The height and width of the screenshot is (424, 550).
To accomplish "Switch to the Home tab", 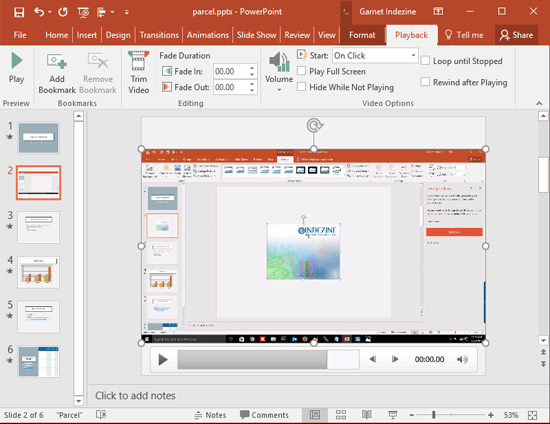I will tap(56, 35).
